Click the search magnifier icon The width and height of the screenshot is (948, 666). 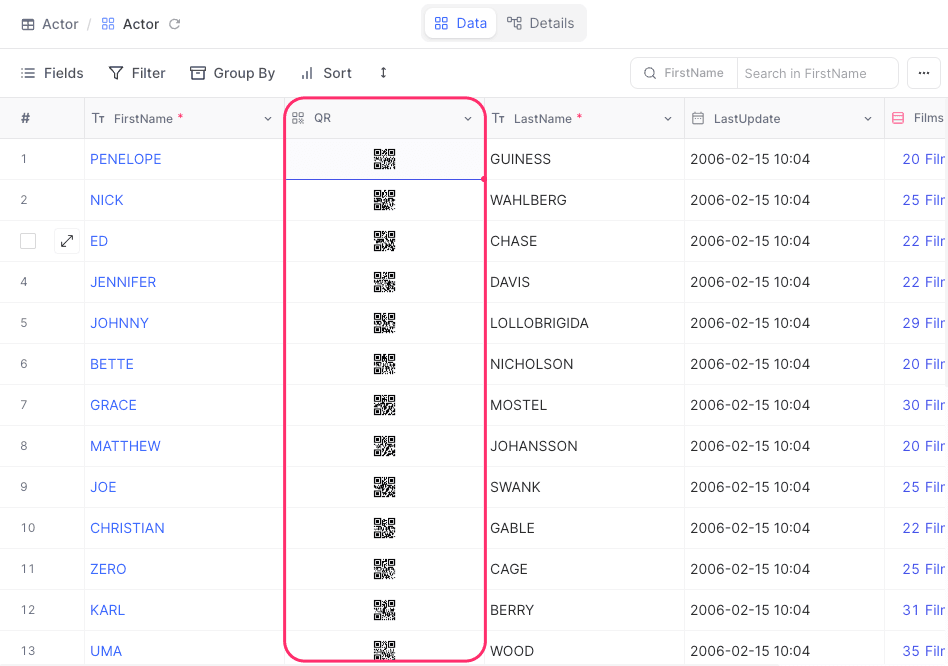pos(650,73)
